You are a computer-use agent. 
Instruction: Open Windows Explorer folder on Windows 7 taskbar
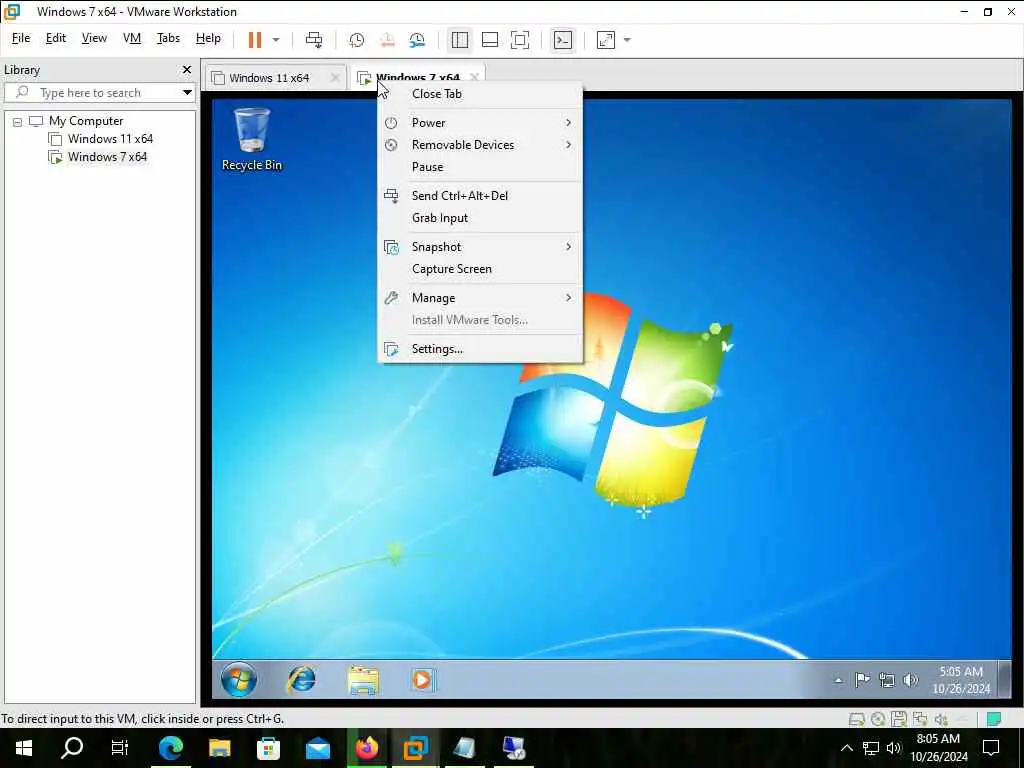pos(363,680)
